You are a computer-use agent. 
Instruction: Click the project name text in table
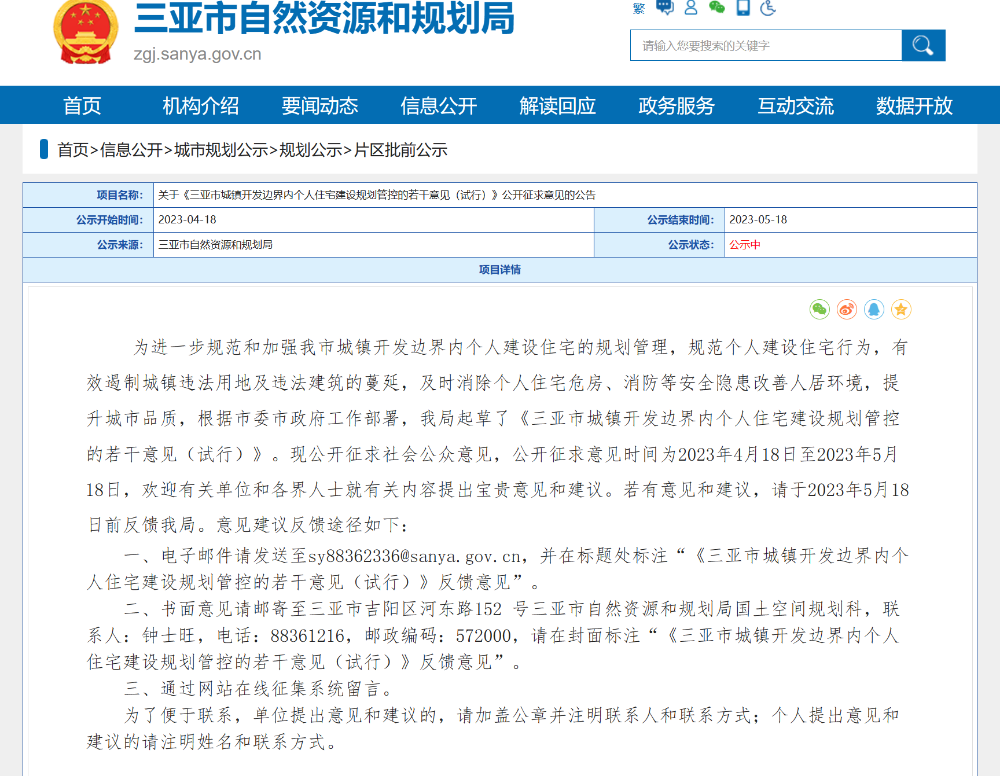[377, 195]
